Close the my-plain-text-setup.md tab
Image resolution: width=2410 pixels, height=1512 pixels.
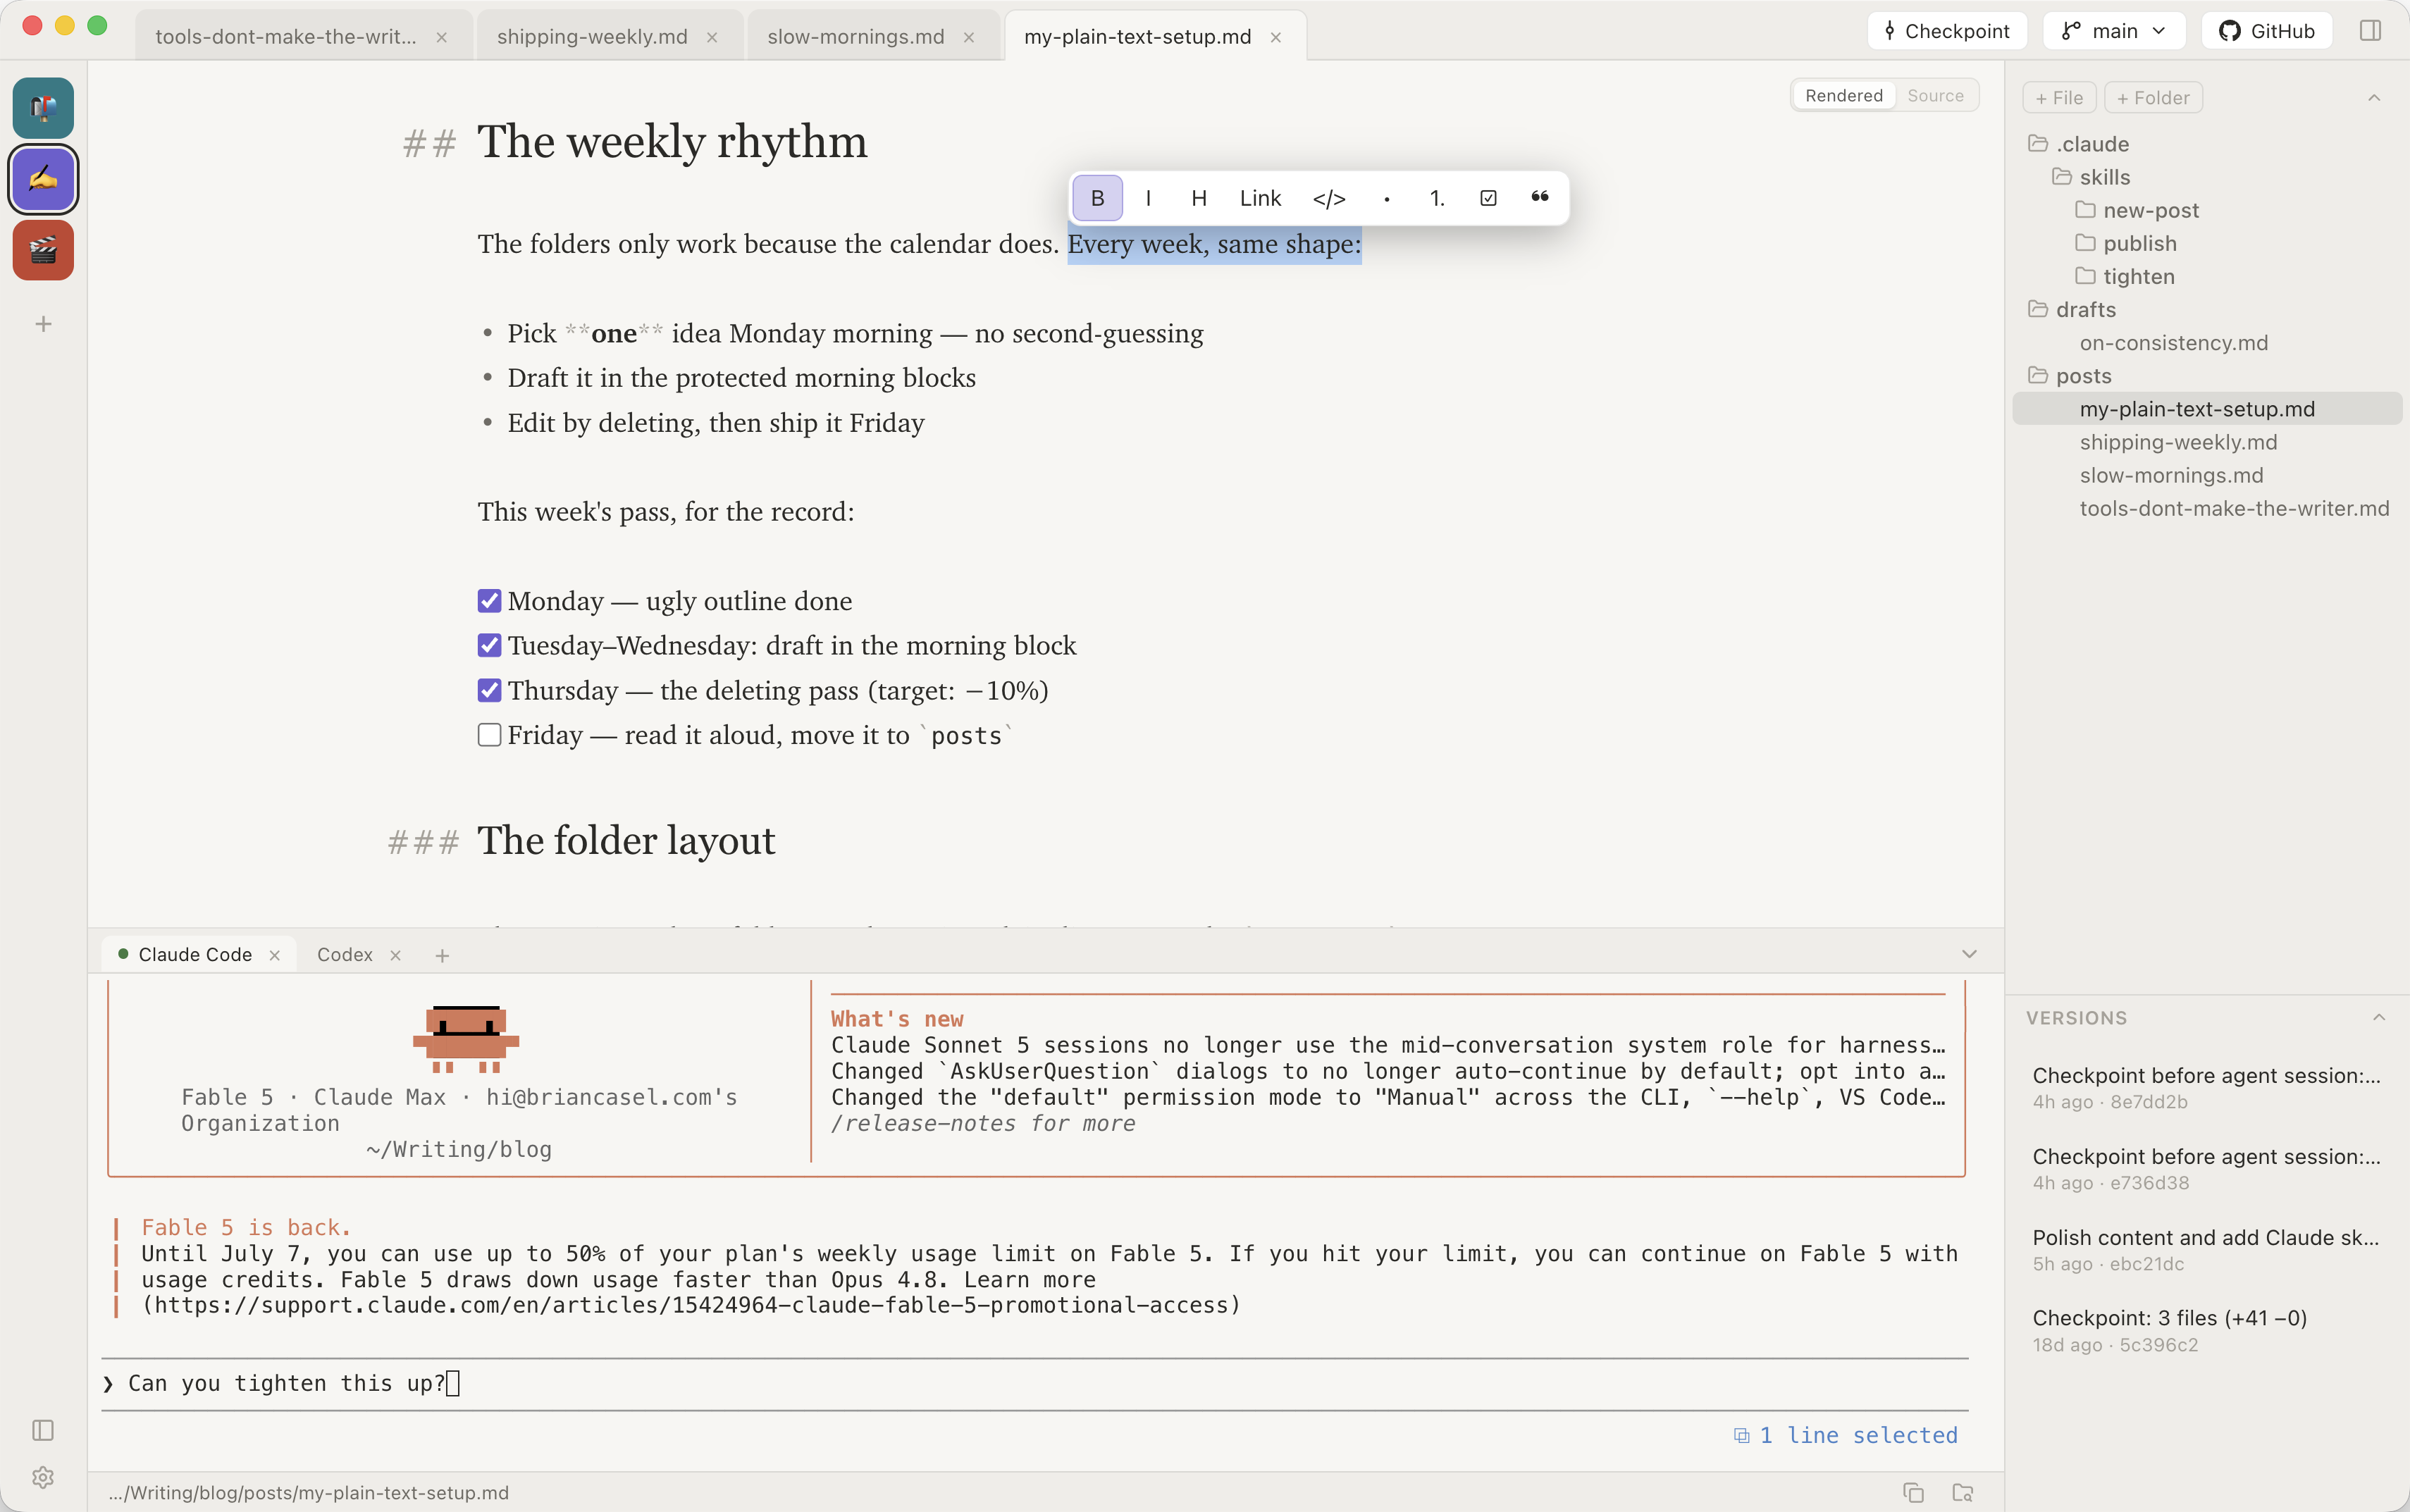coord(1276,37)
